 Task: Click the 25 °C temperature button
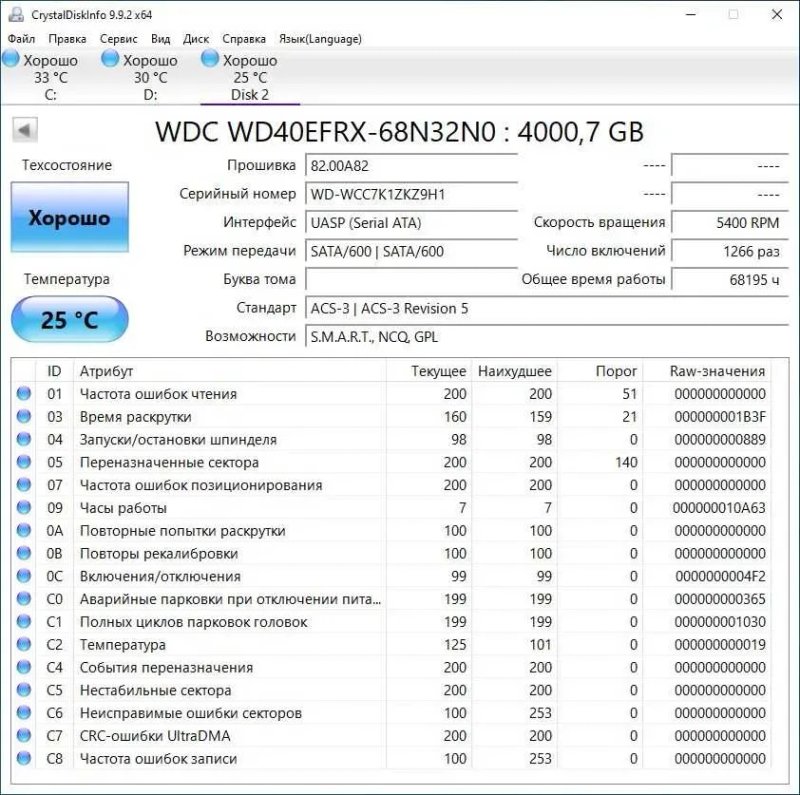coord(69,319)
